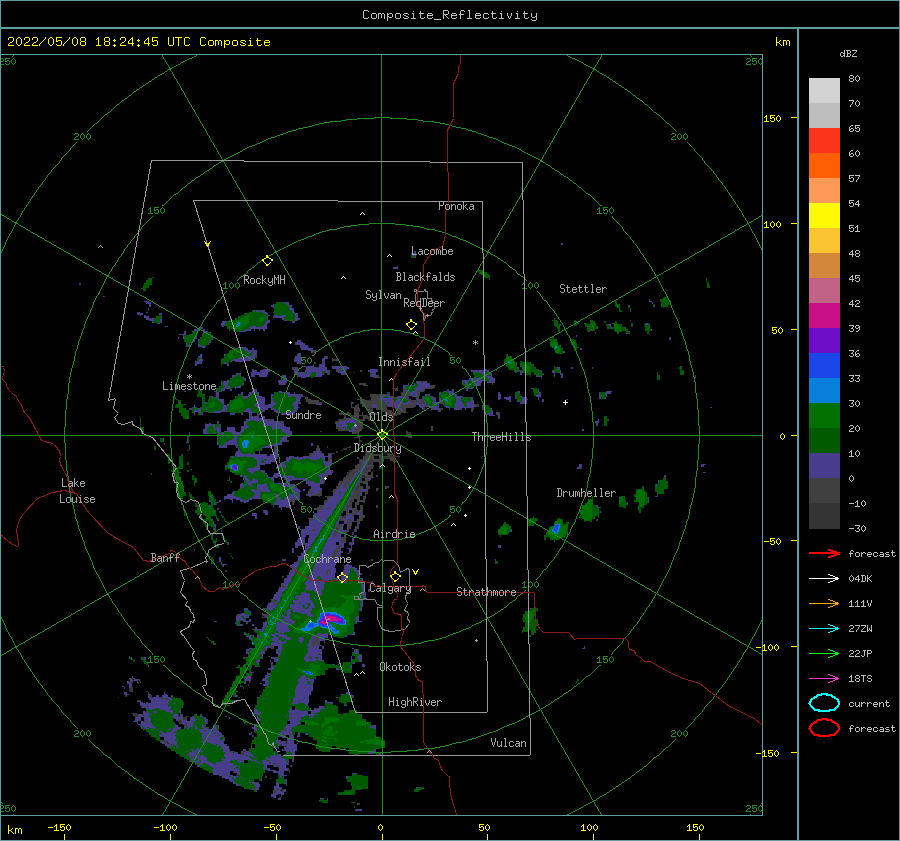Click the yellow 100 tick on right axis

(772, 224)
